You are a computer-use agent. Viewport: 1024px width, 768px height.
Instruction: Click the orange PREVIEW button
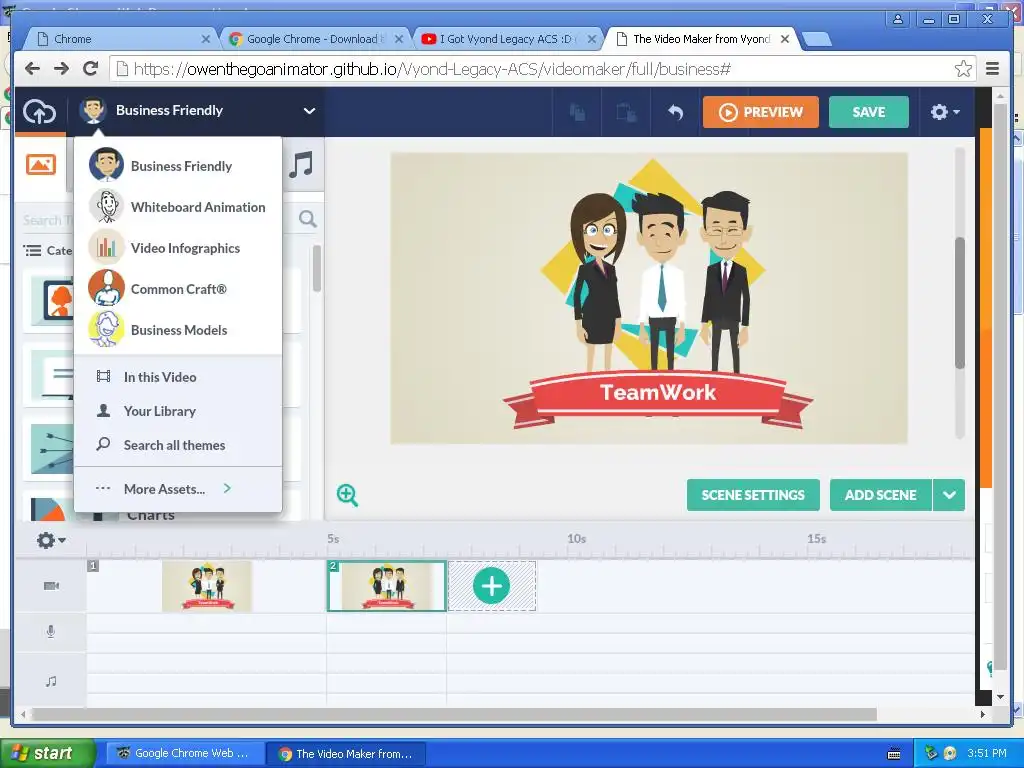coord(760,112)
